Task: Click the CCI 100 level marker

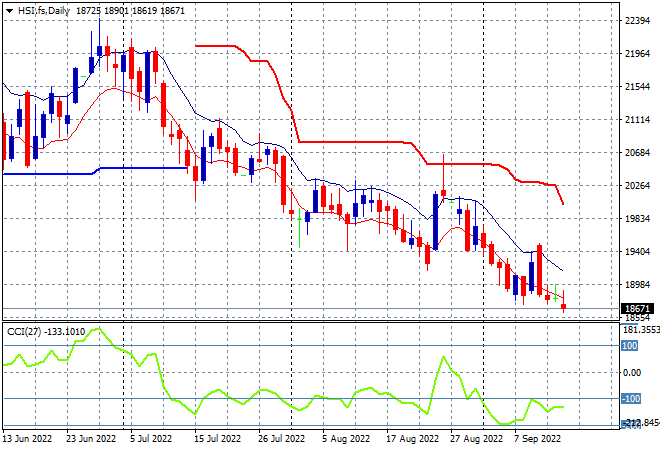Action: 630,346
